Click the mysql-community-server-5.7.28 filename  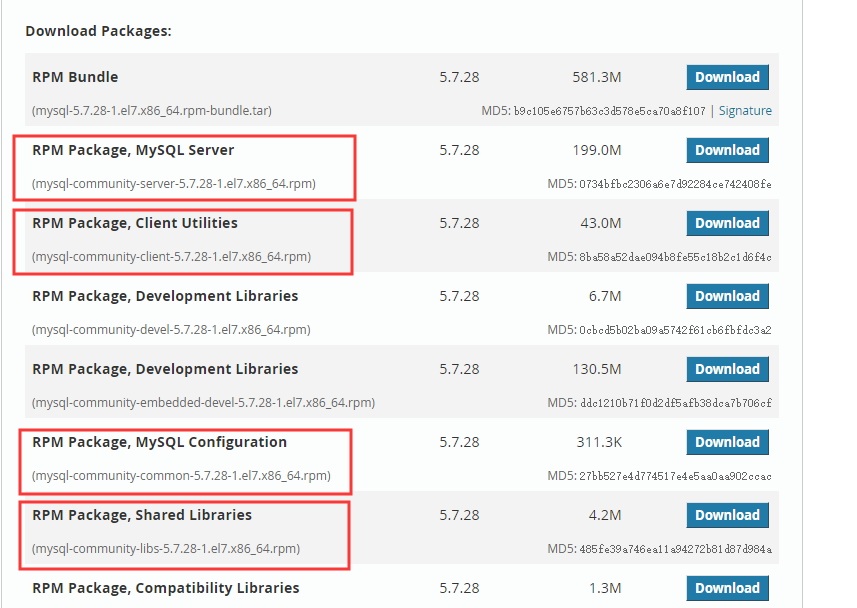pos(174,184)
